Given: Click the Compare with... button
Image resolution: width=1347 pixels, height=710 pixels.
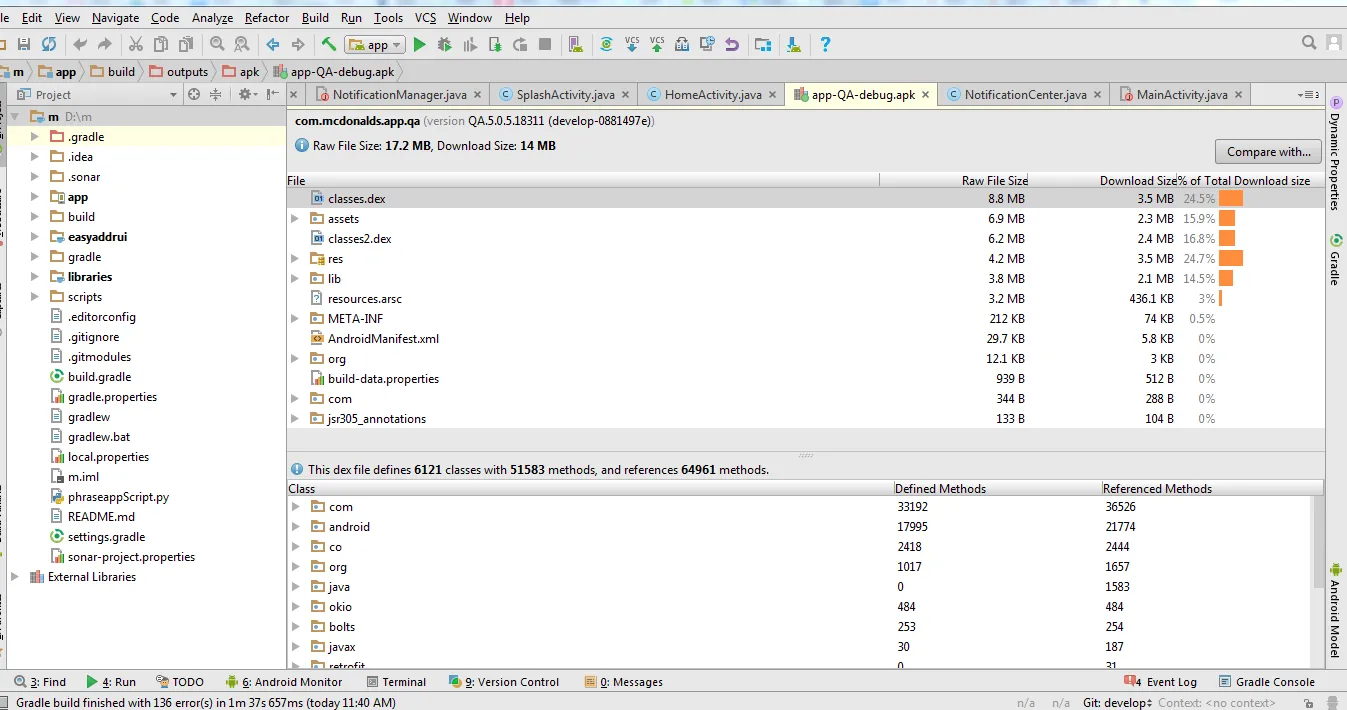Looking at the screenshot, I should click(x=1268, y=152).
